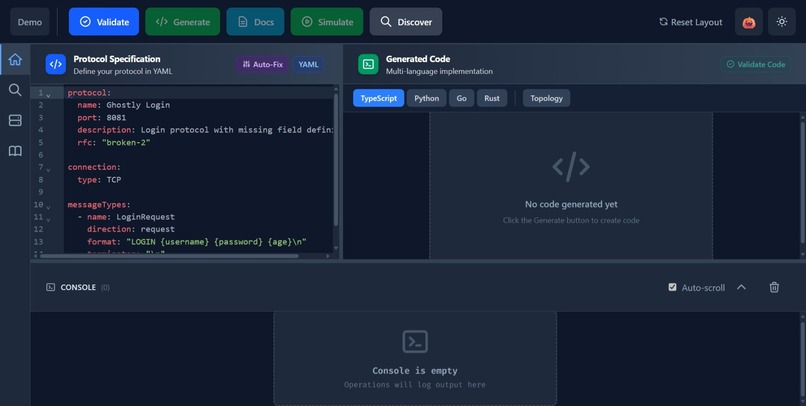Click the Auto-Fix button

[263, 64]
